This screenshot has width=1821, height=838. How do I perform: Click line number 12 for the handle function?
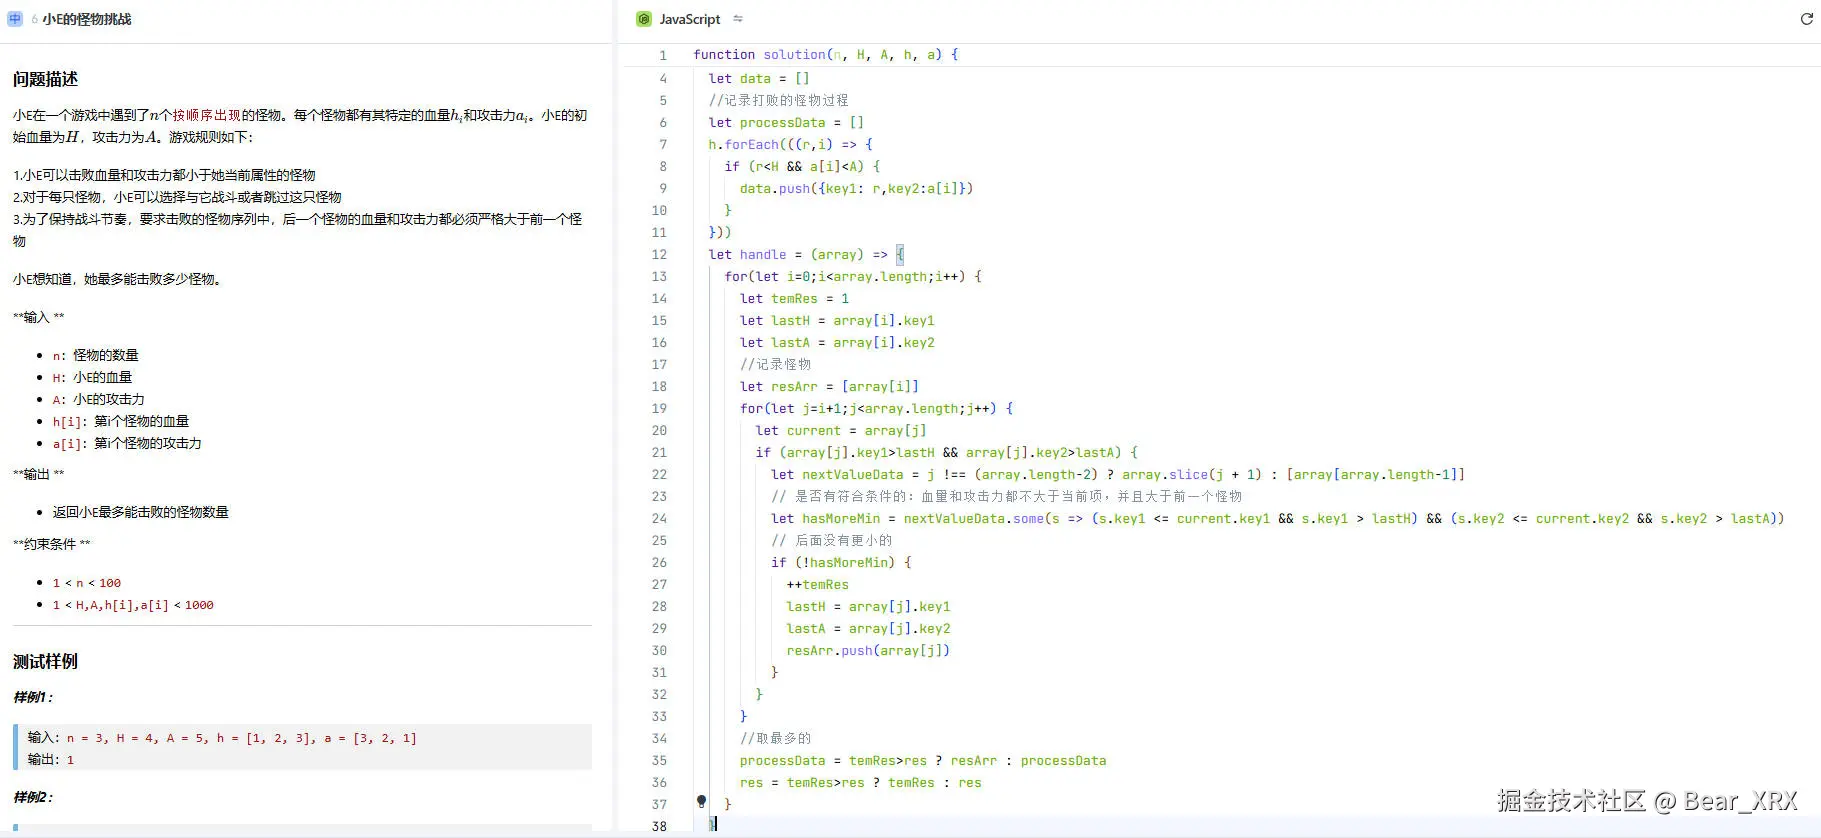[x=659, y=255]
